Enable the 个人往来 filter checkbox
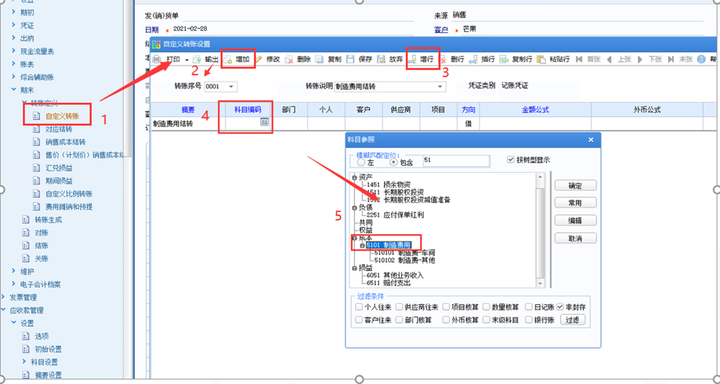This screenshot has height=384, width=720. (x=359, y=307)
